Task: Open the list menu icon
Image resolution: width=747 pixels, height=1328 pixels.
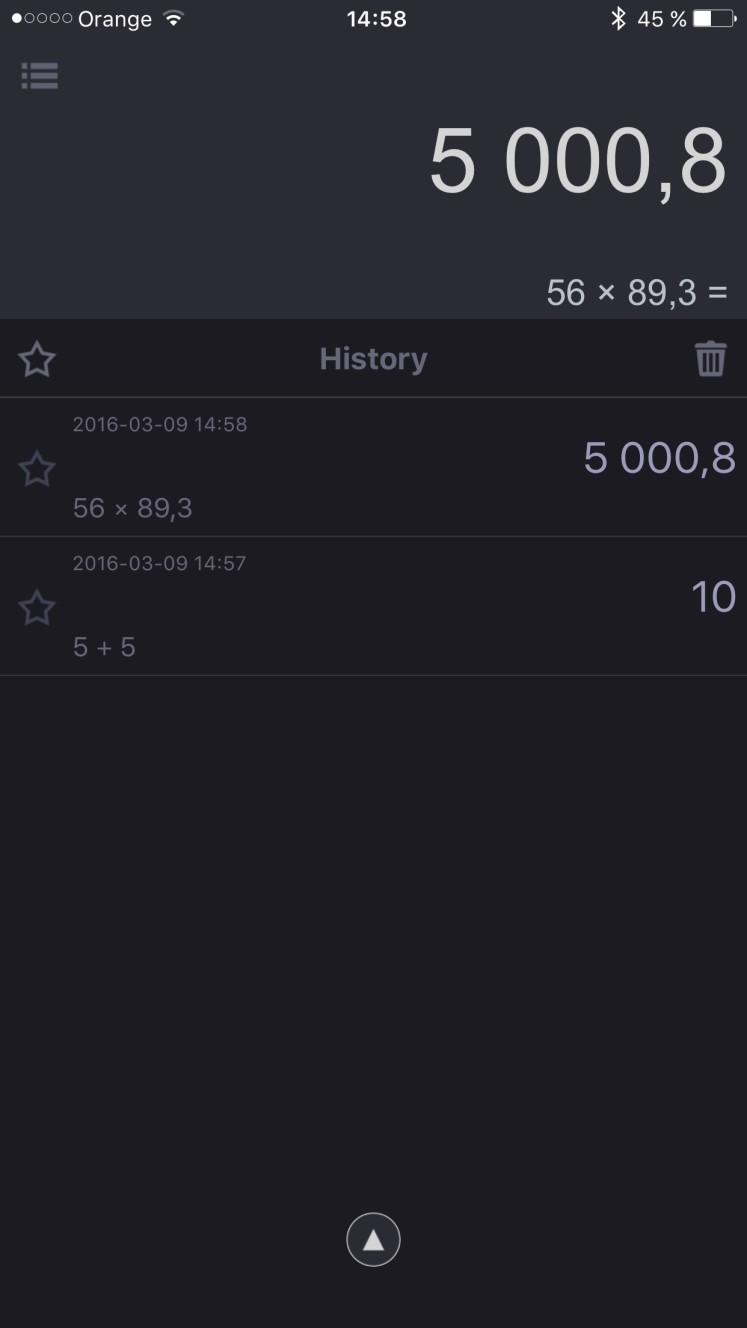Action: point(40,76)
